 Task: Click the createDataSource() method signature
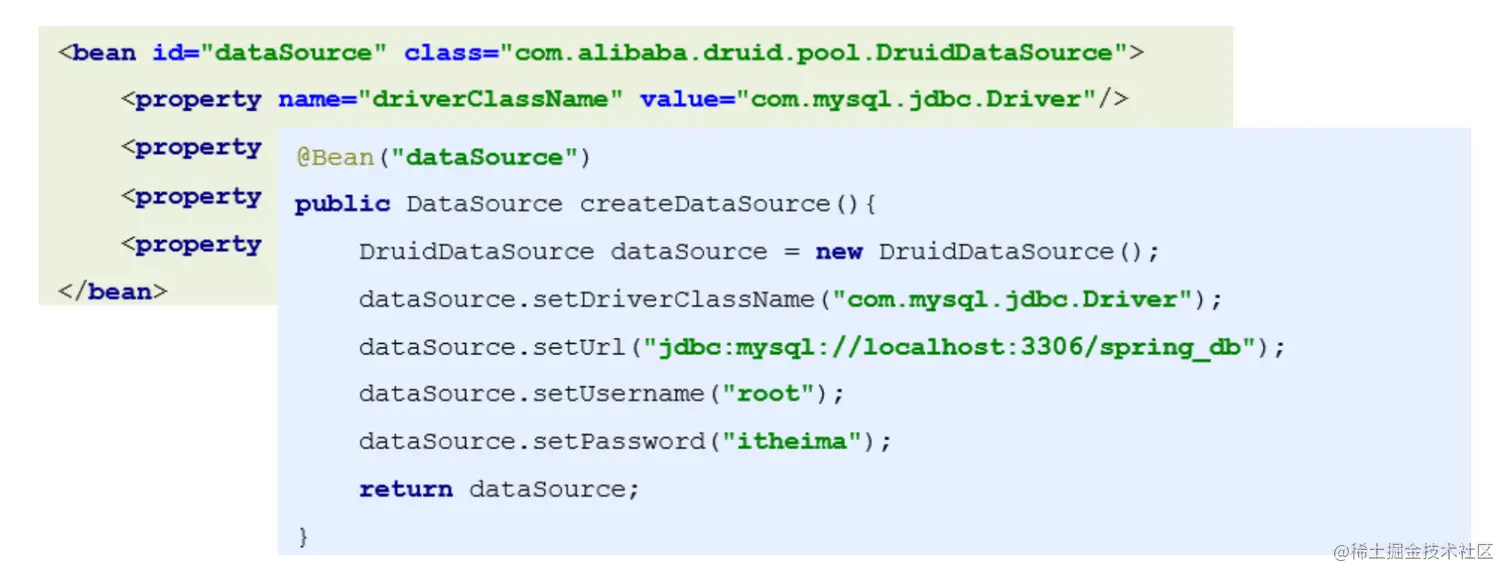coord(586,204)
